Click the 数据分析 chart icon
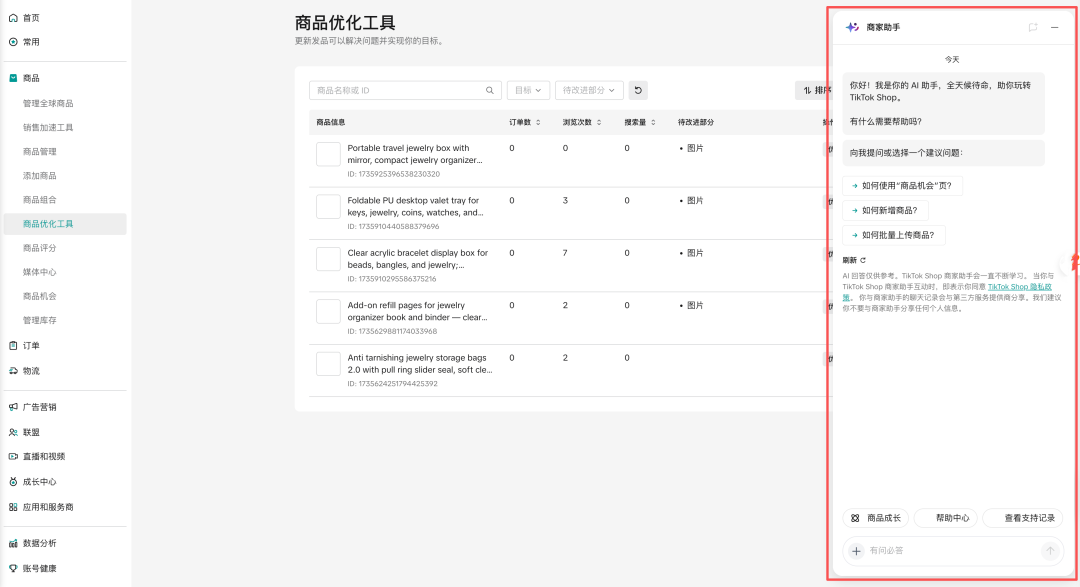 click(13, 543)
